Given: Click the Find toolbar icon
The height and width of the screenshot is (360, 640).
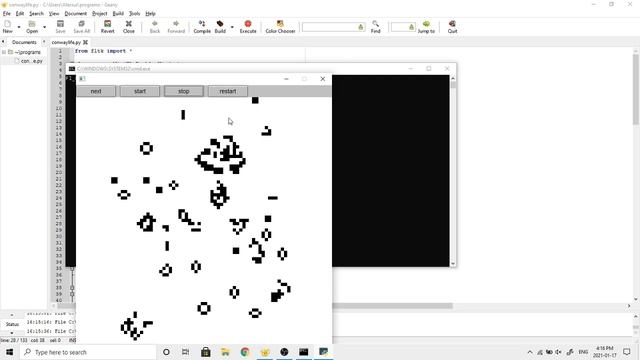Looking at the screenshot, I should click(x=376, y=27).
